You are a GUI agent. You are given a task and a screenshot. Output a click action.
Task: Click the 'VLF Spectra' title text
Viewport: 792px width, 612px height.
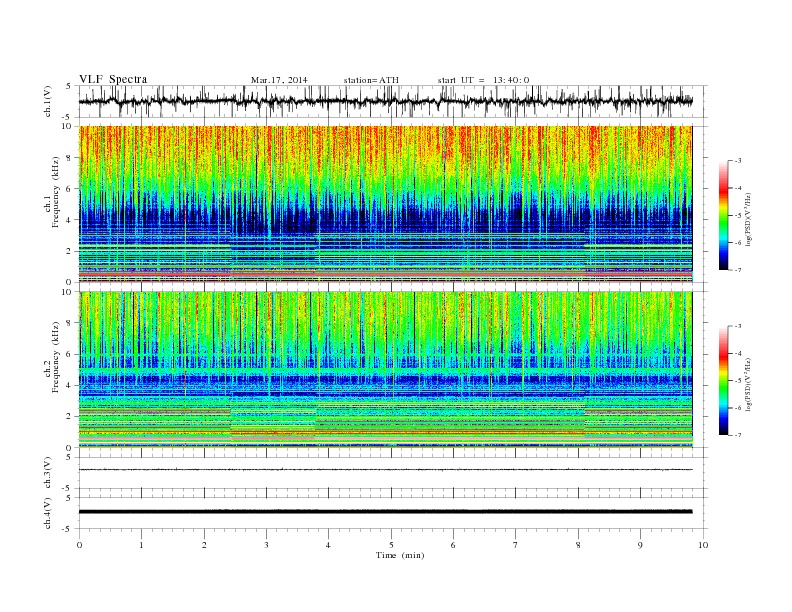click(x=113, y=79)
